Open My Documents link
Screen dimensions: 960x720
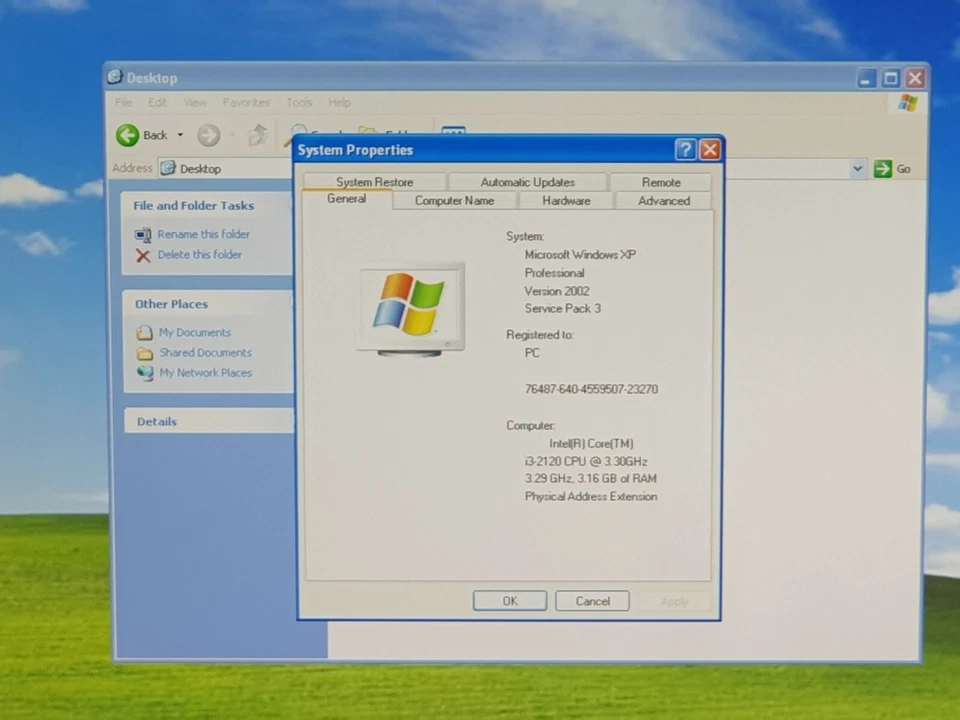click(195, 332)
